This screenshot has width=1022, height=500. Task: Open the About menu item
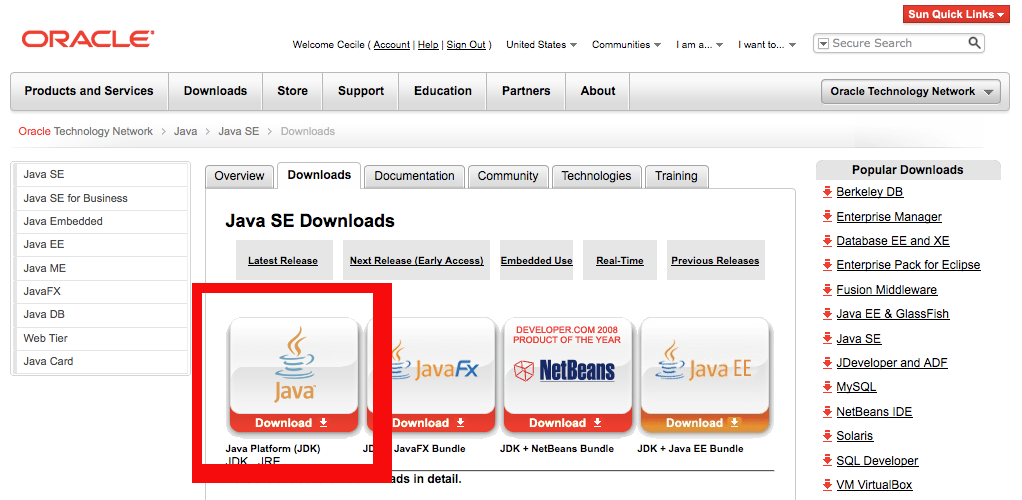coord(598,91)
